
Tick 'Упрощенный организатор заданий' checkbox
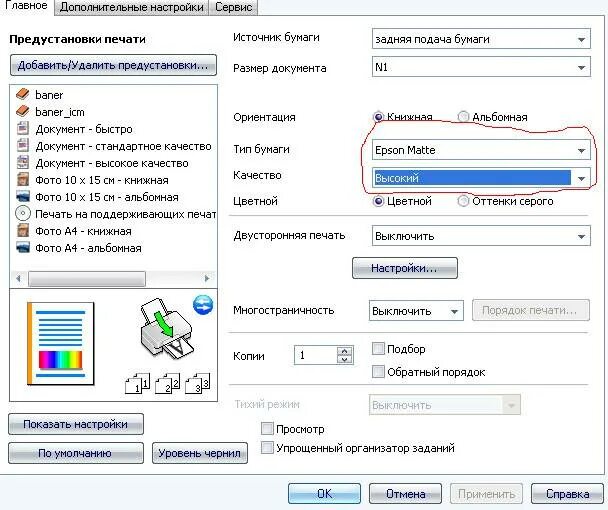pyautogui.click(x=267, y=448)
